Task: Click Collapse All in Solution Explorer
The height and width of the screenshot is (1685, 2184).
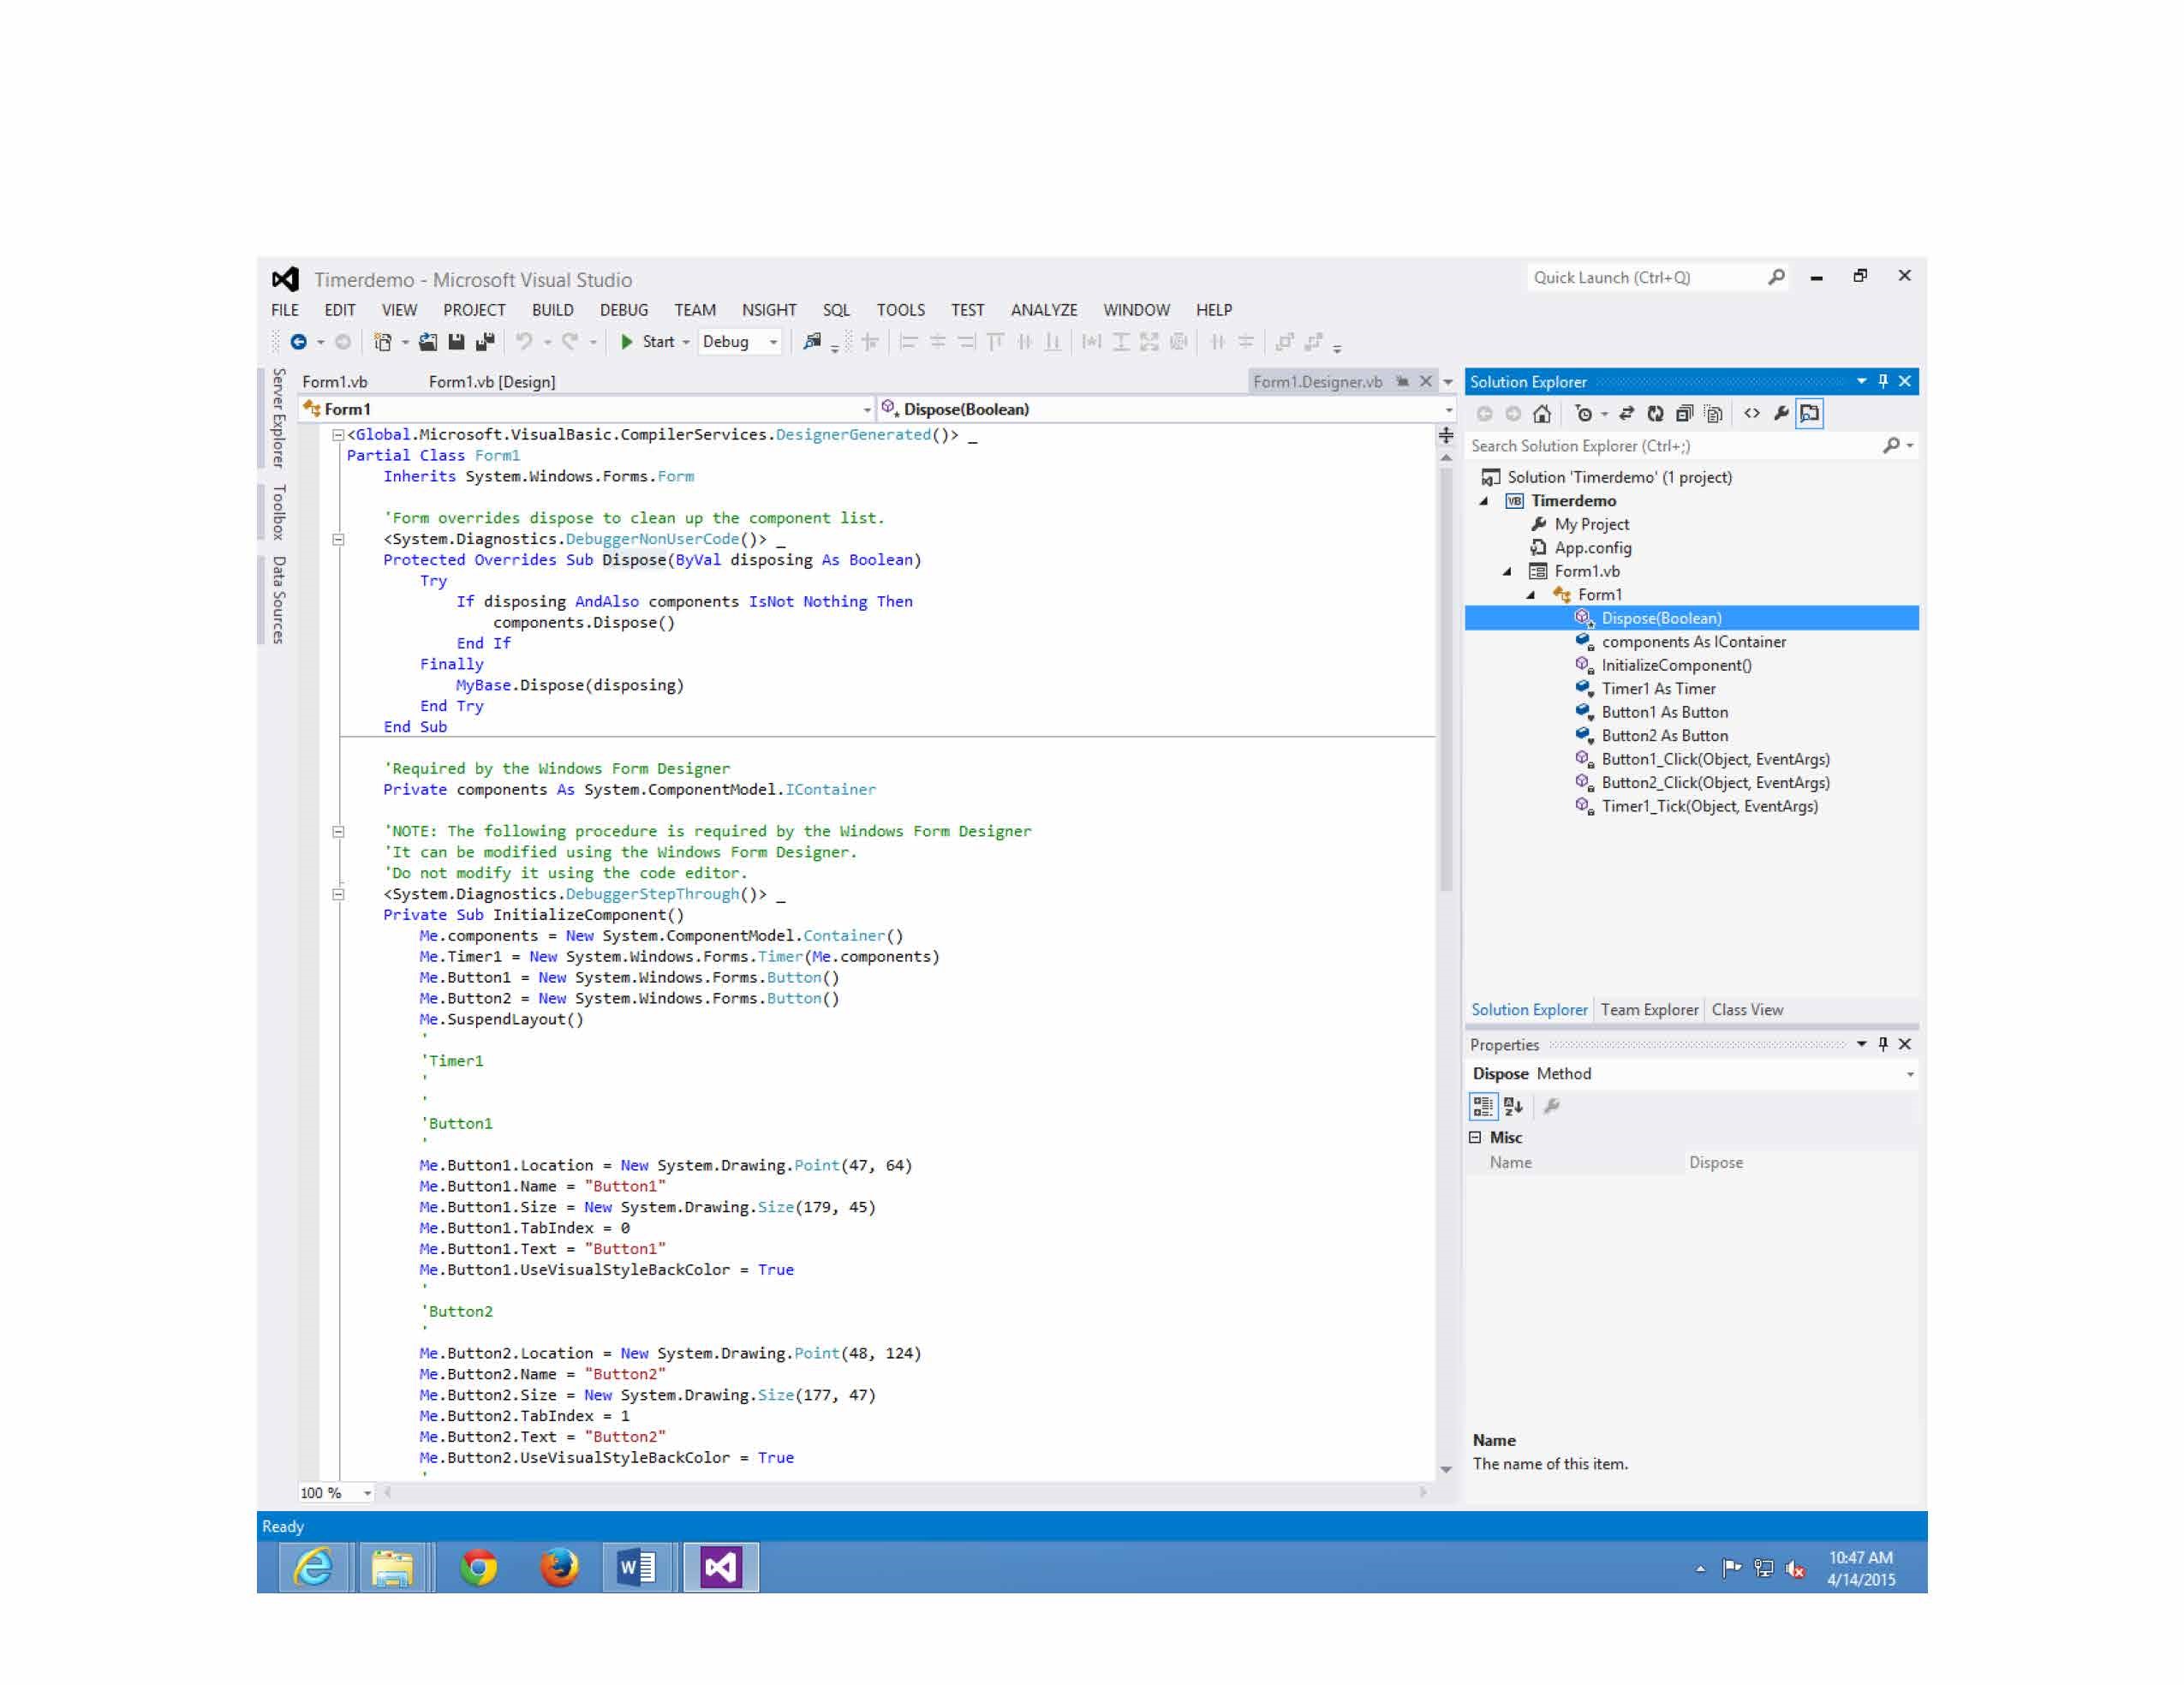Action: [x=1684, y=414]
